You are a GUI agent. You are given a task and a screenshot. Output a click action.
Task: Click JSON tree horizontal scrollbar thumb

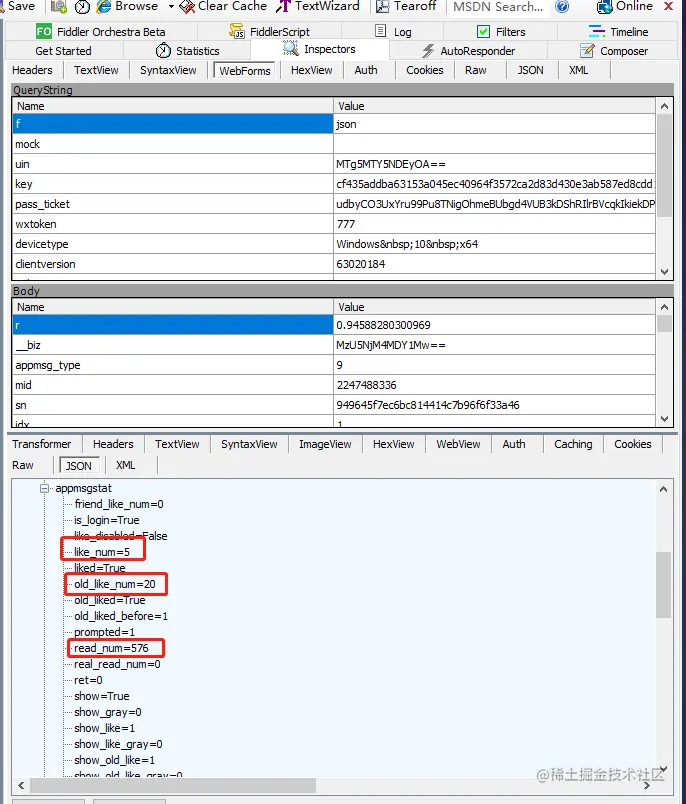click(173, 785)
